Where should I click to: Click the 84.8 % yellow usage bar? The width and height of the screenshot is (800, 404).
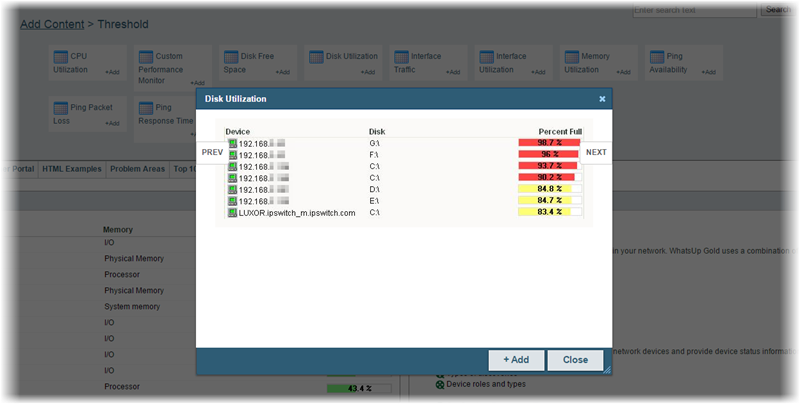pos(549,189)
